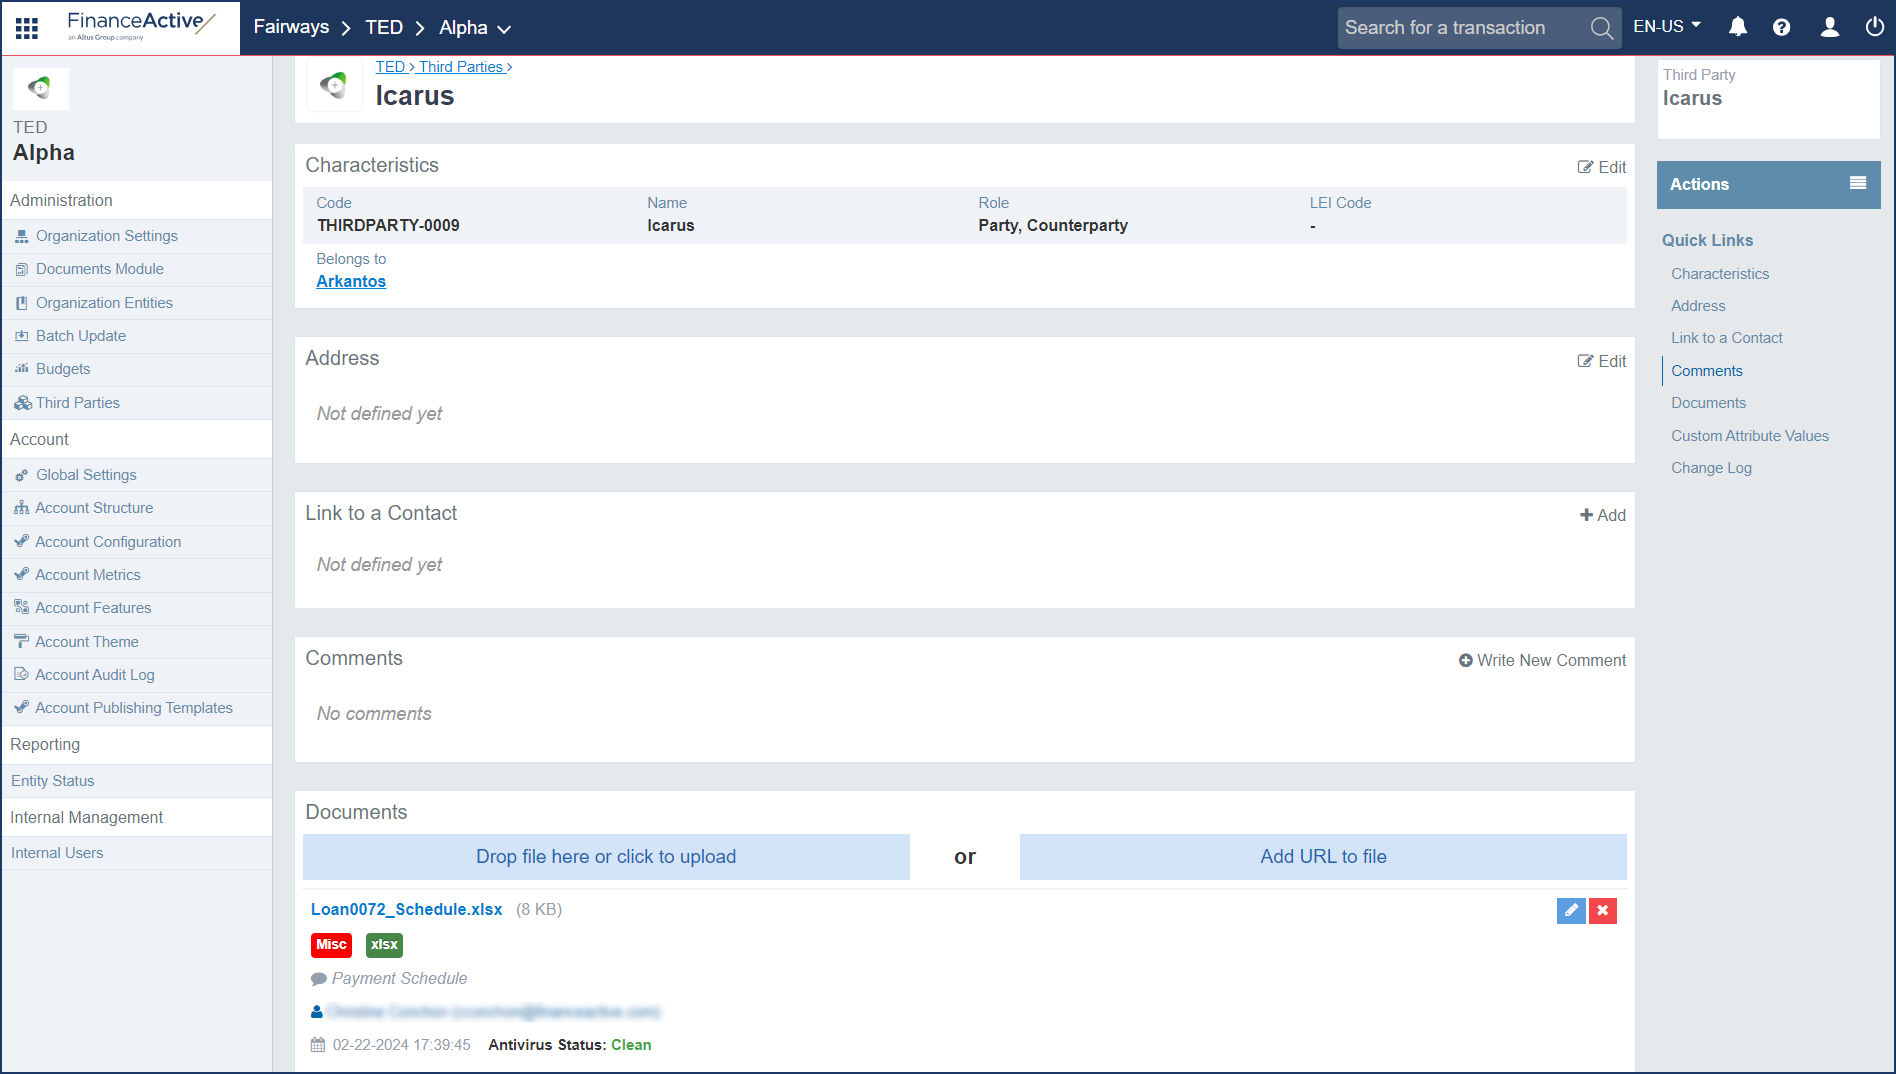Jump to Change Log quick link
Image resolution: width=1896 pixels, height=1074 pixels.
pos(1711,468)
